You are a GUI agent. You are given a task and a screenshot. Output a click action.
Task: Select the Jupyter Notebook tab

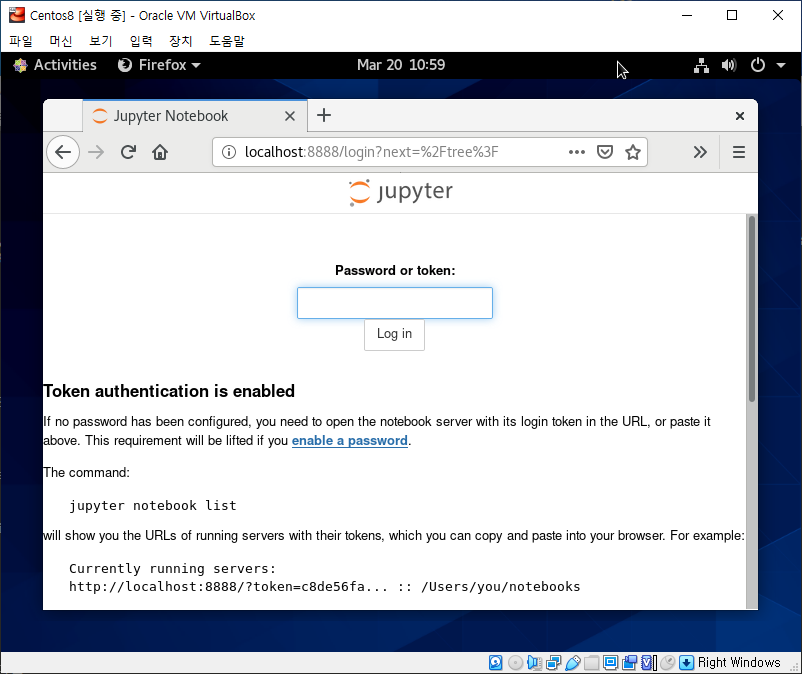pyautogui.click(x=195, y=116)
